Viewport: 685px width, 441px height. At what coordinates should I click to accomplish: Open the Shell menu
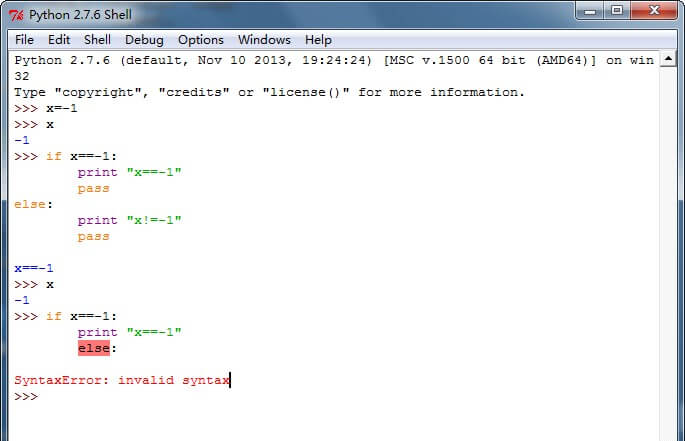97,40
